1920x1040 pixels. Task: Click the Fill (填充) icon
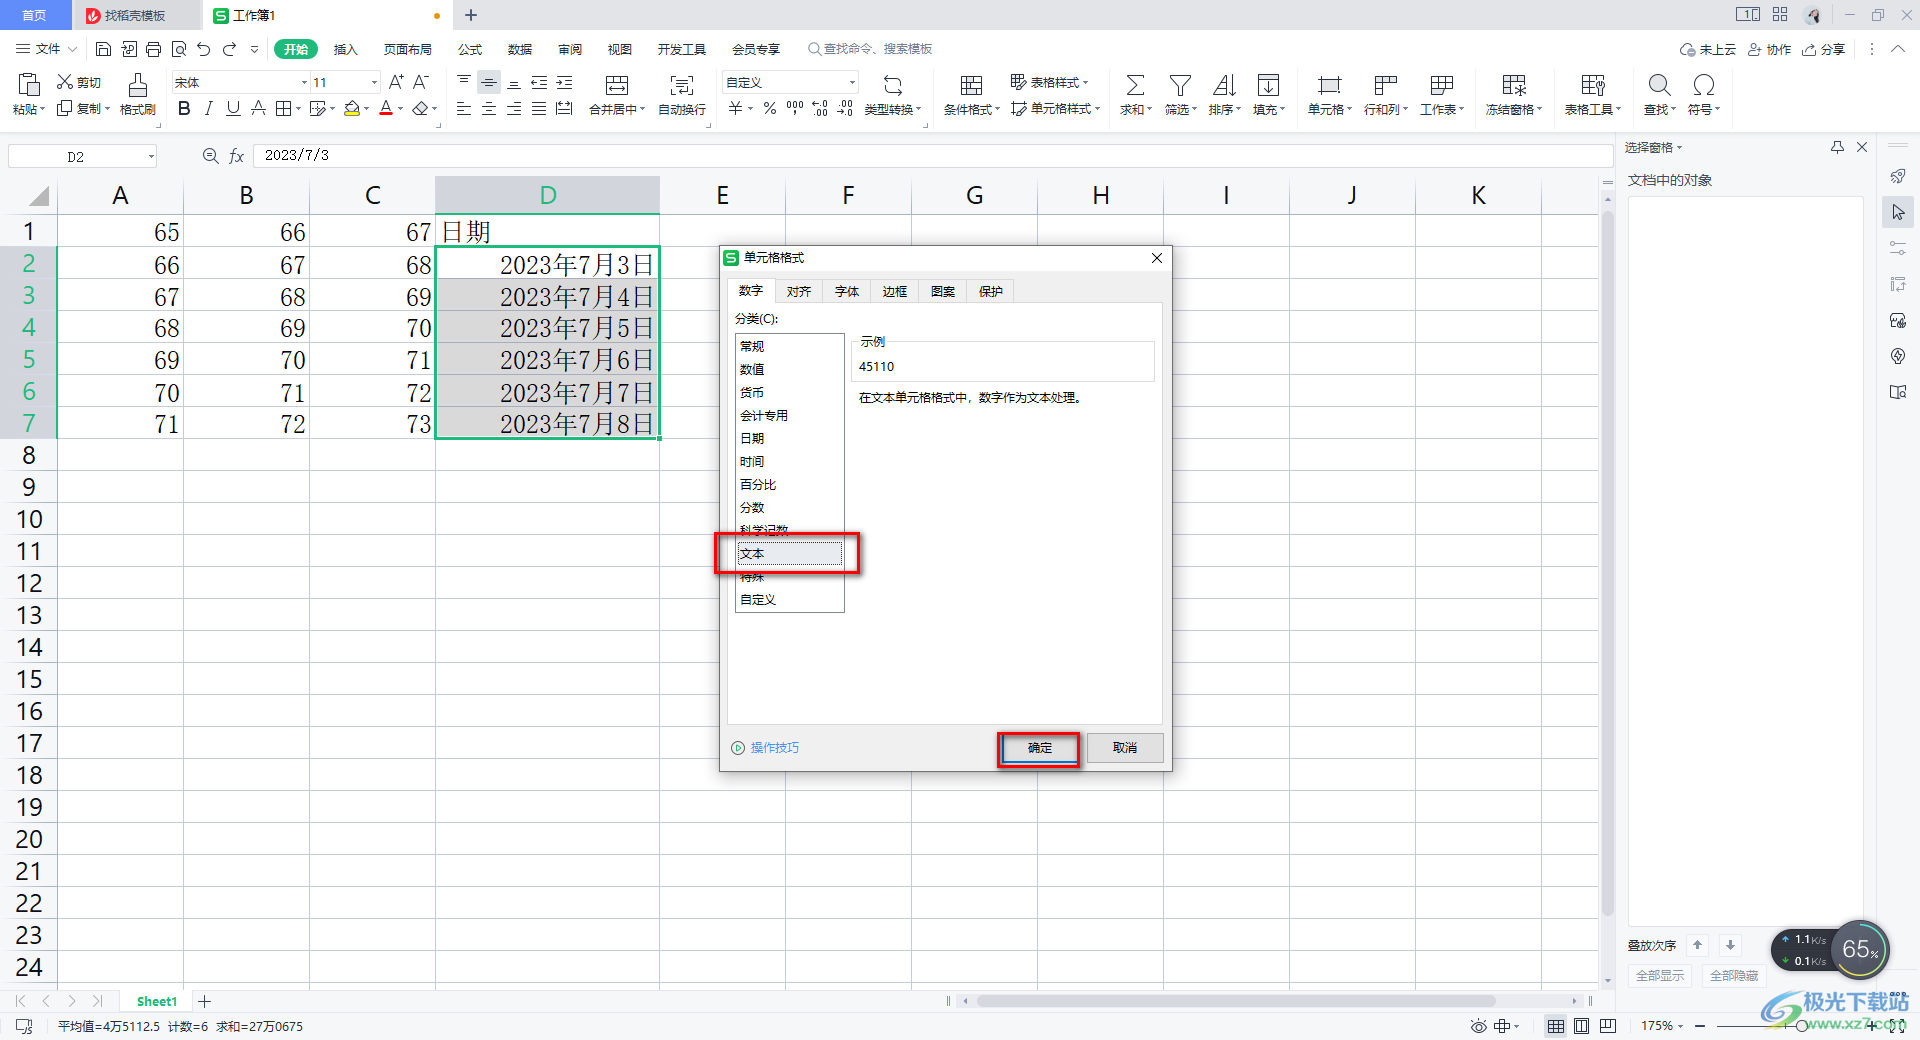point(1268,85)
